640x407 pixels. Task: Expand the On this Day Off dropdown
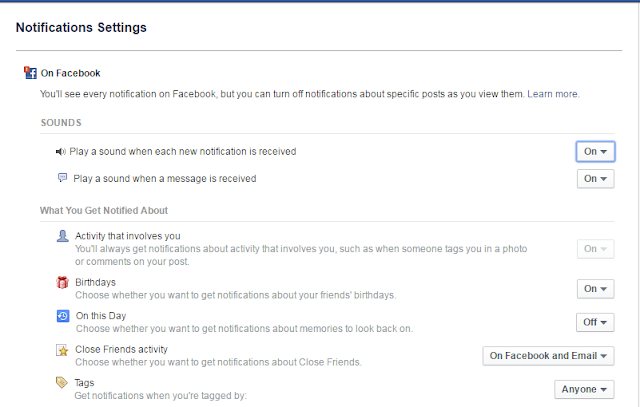[595, 322]
